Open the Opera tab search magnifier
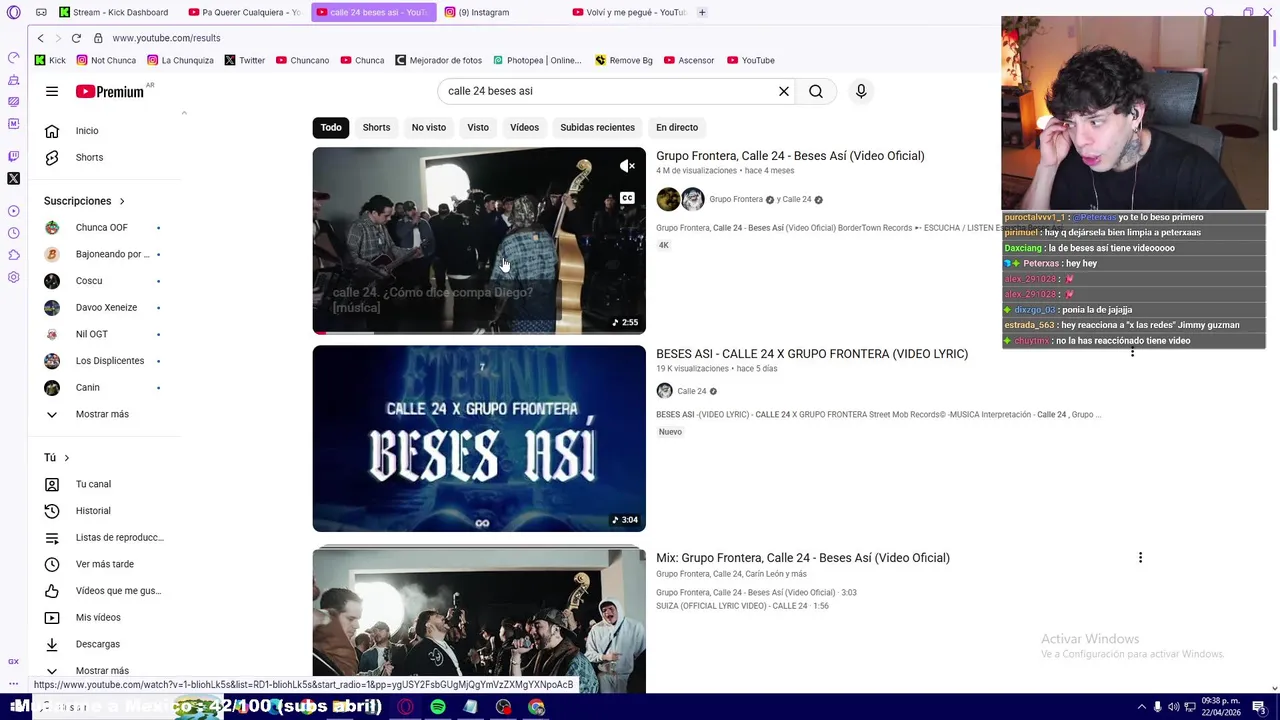1280x720 pixels. [1209, 12]
